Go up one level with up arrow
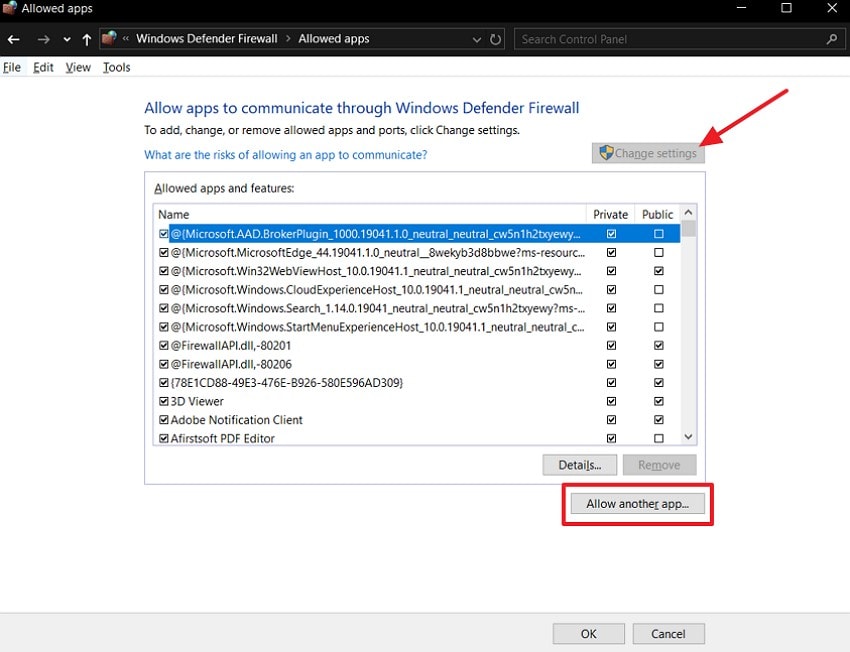Screen dimensions: 850x652 86,39
